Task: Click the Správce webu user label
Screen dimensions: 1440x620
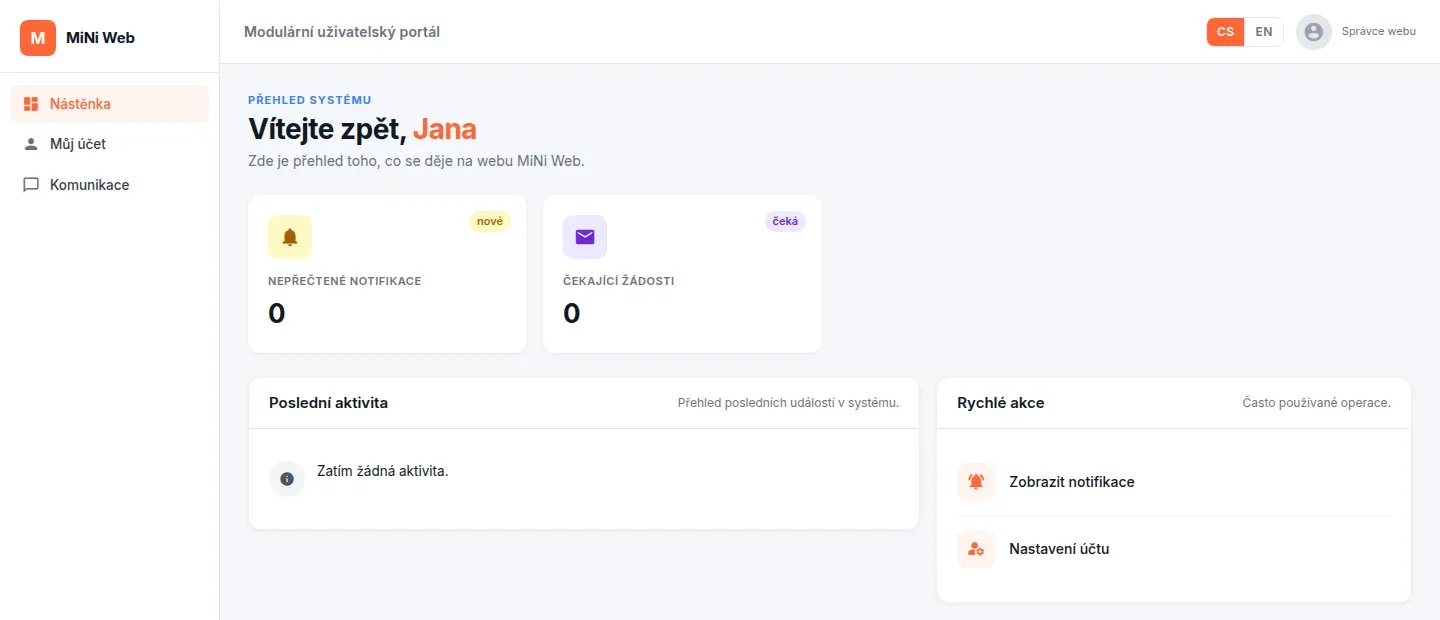Action: [1378, 32]
